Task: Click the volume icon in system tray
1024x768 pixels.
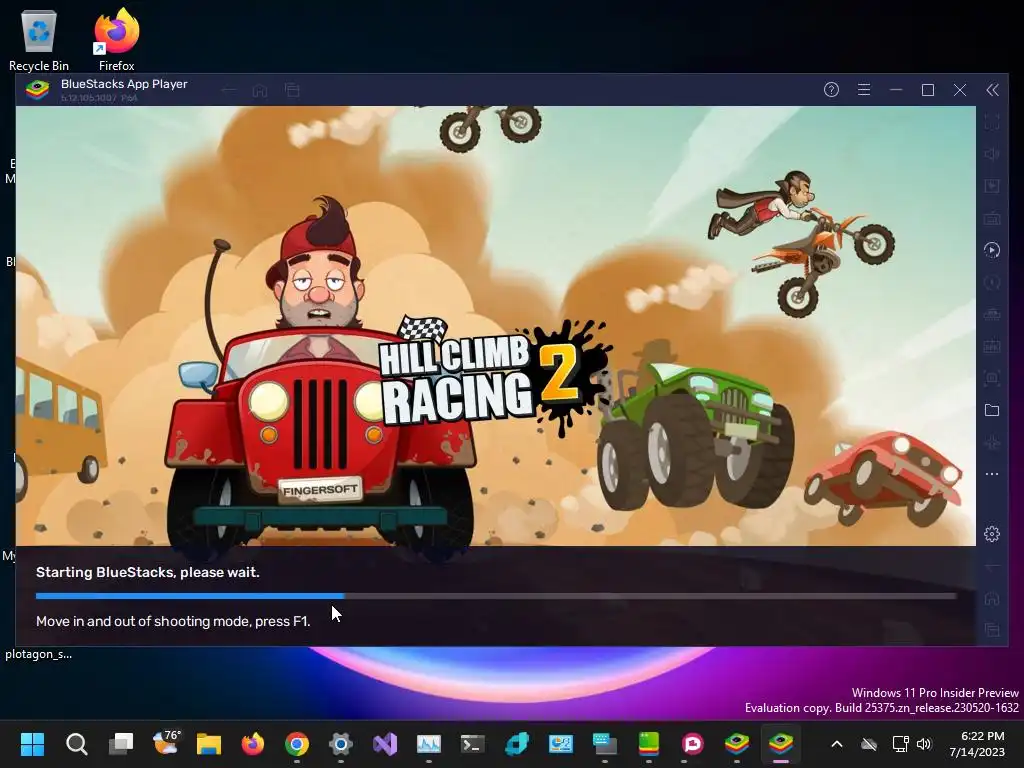Action: point(924,744)
